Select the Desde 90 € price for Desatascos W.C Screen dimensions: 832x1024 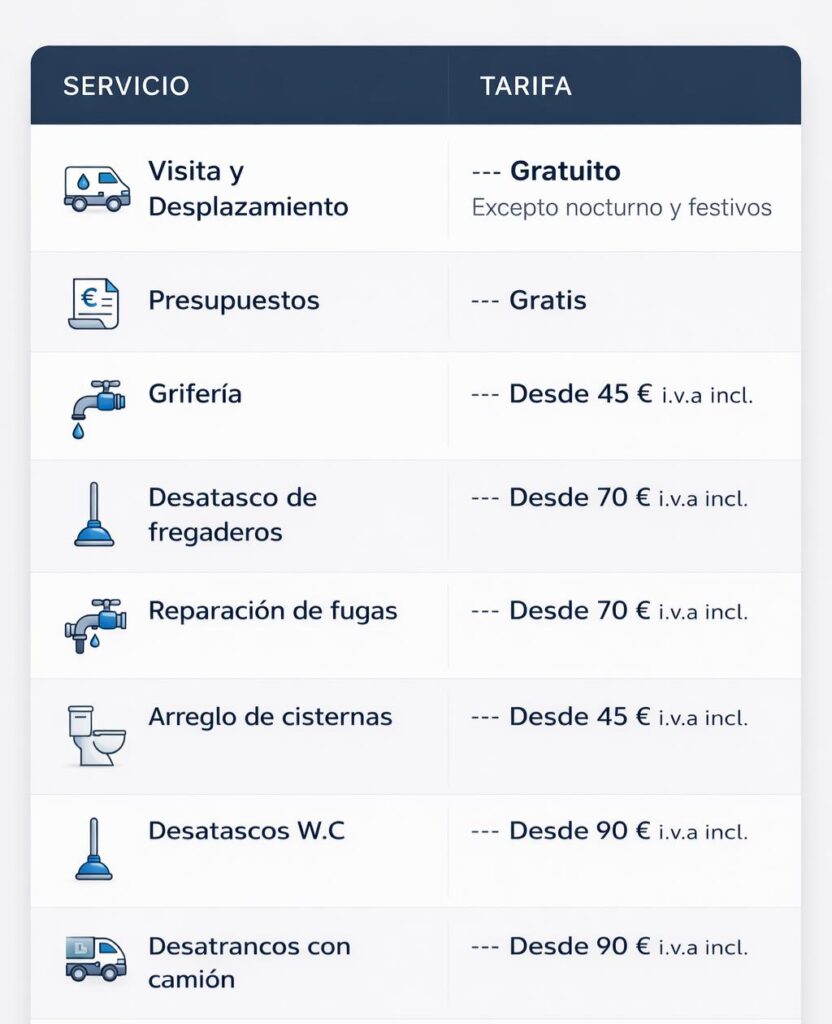point(580,831)
